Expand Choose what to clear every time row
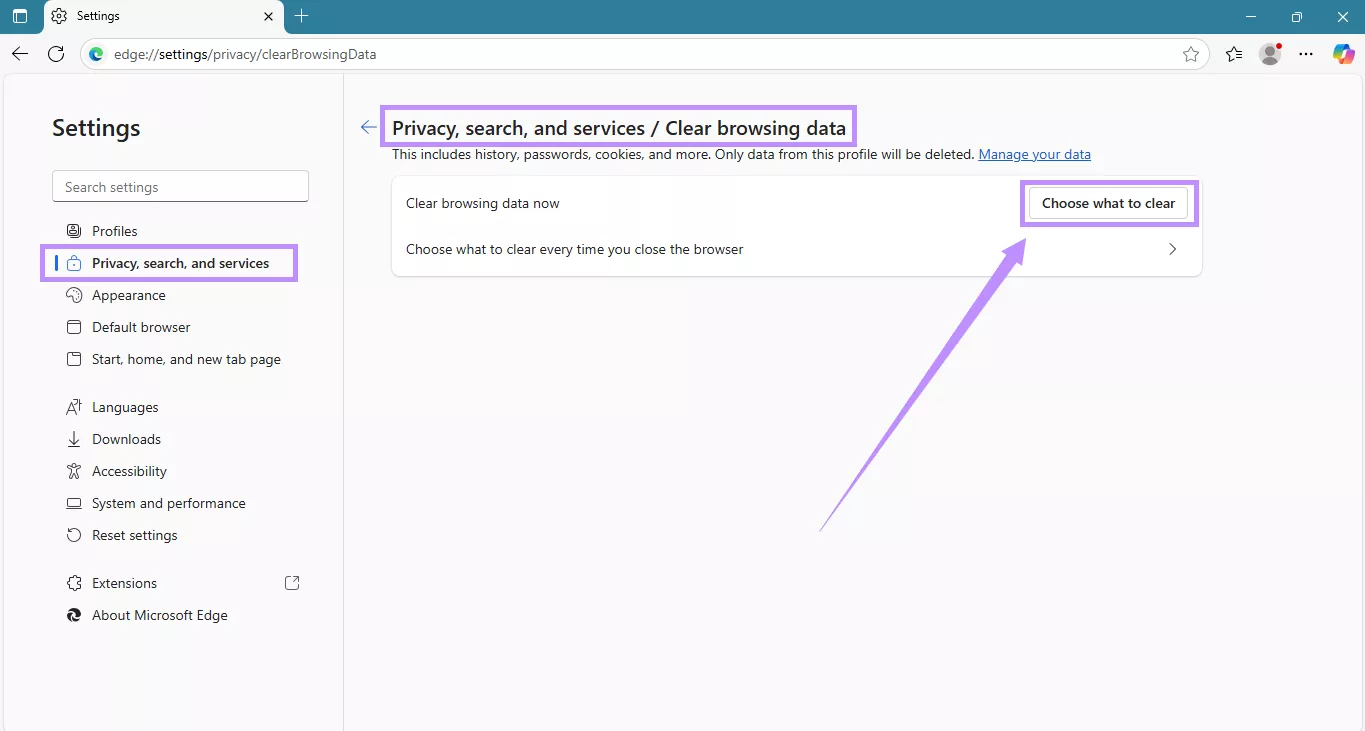This screenshot has height=731, width=1365. pos(796,249)
